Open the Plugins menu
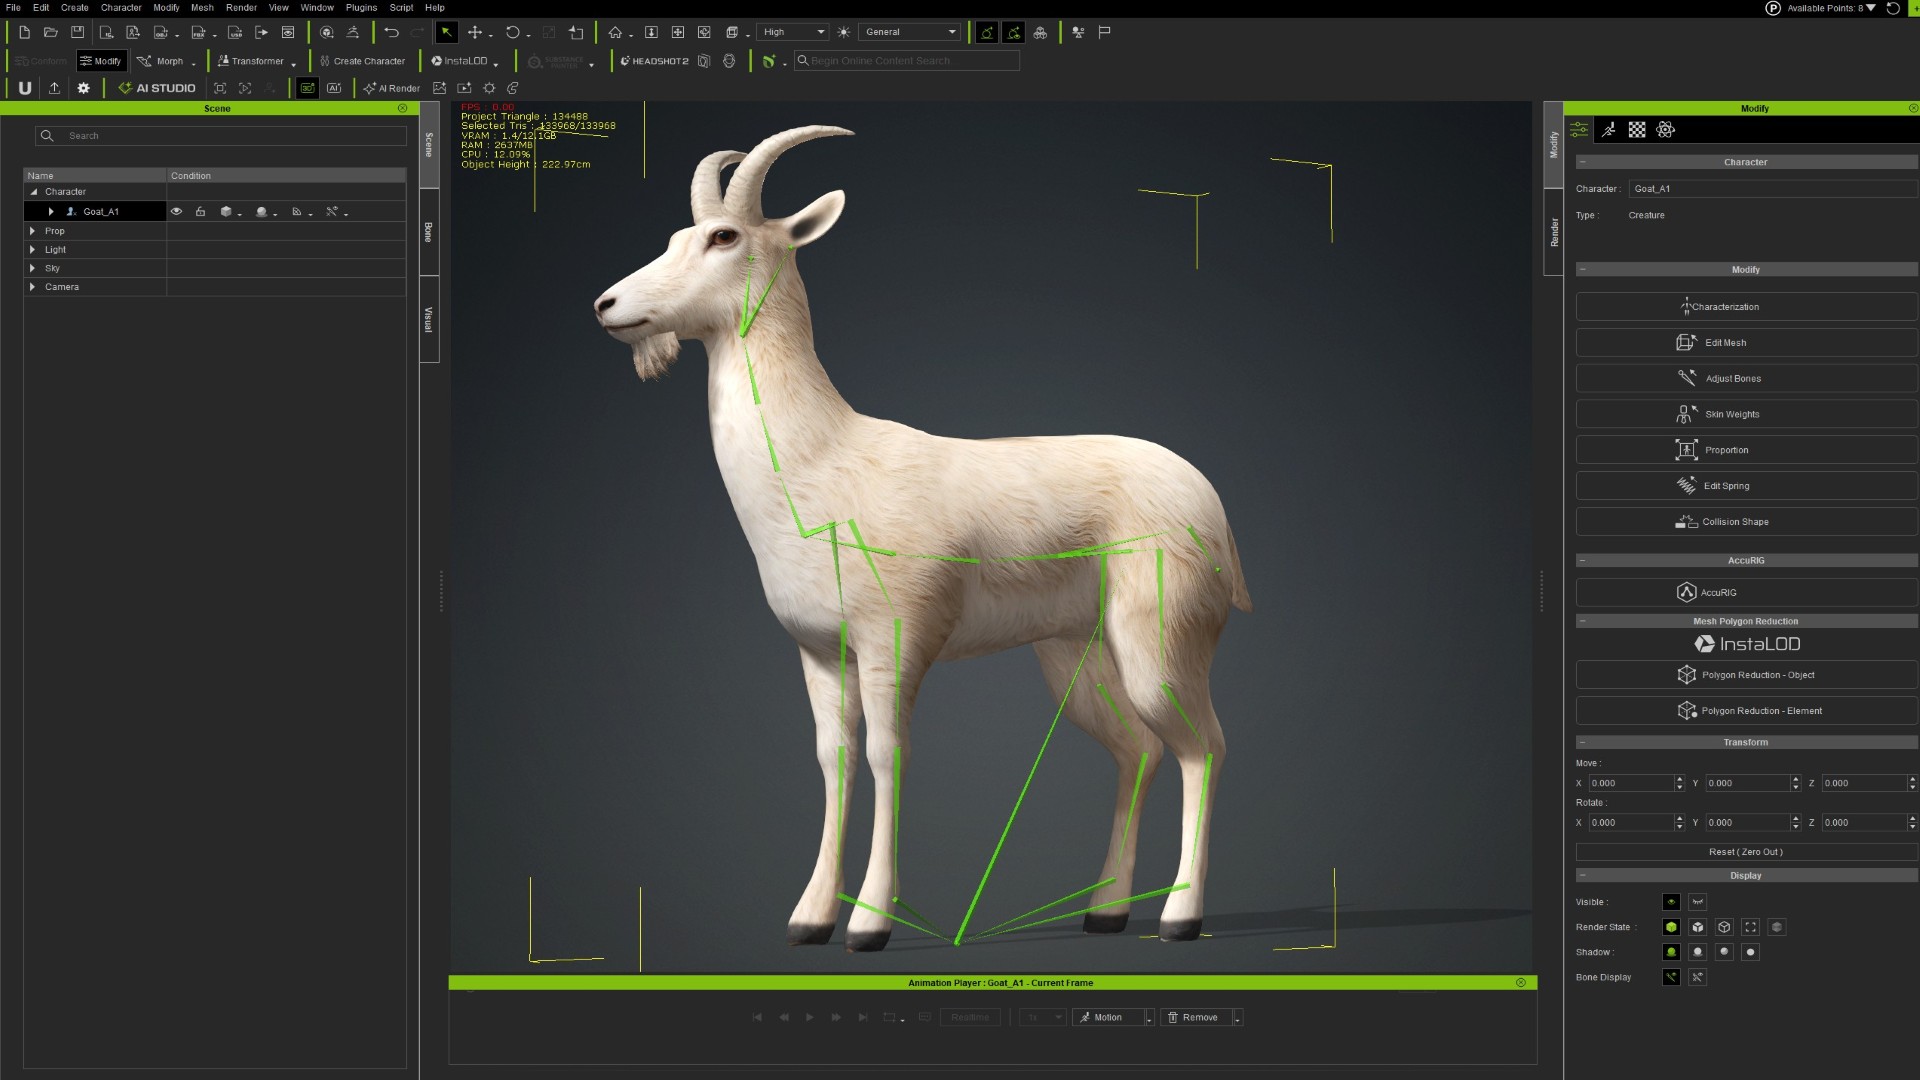Image resolution: width=1920 pixels, height=1080 pixels. click(361, 7)
